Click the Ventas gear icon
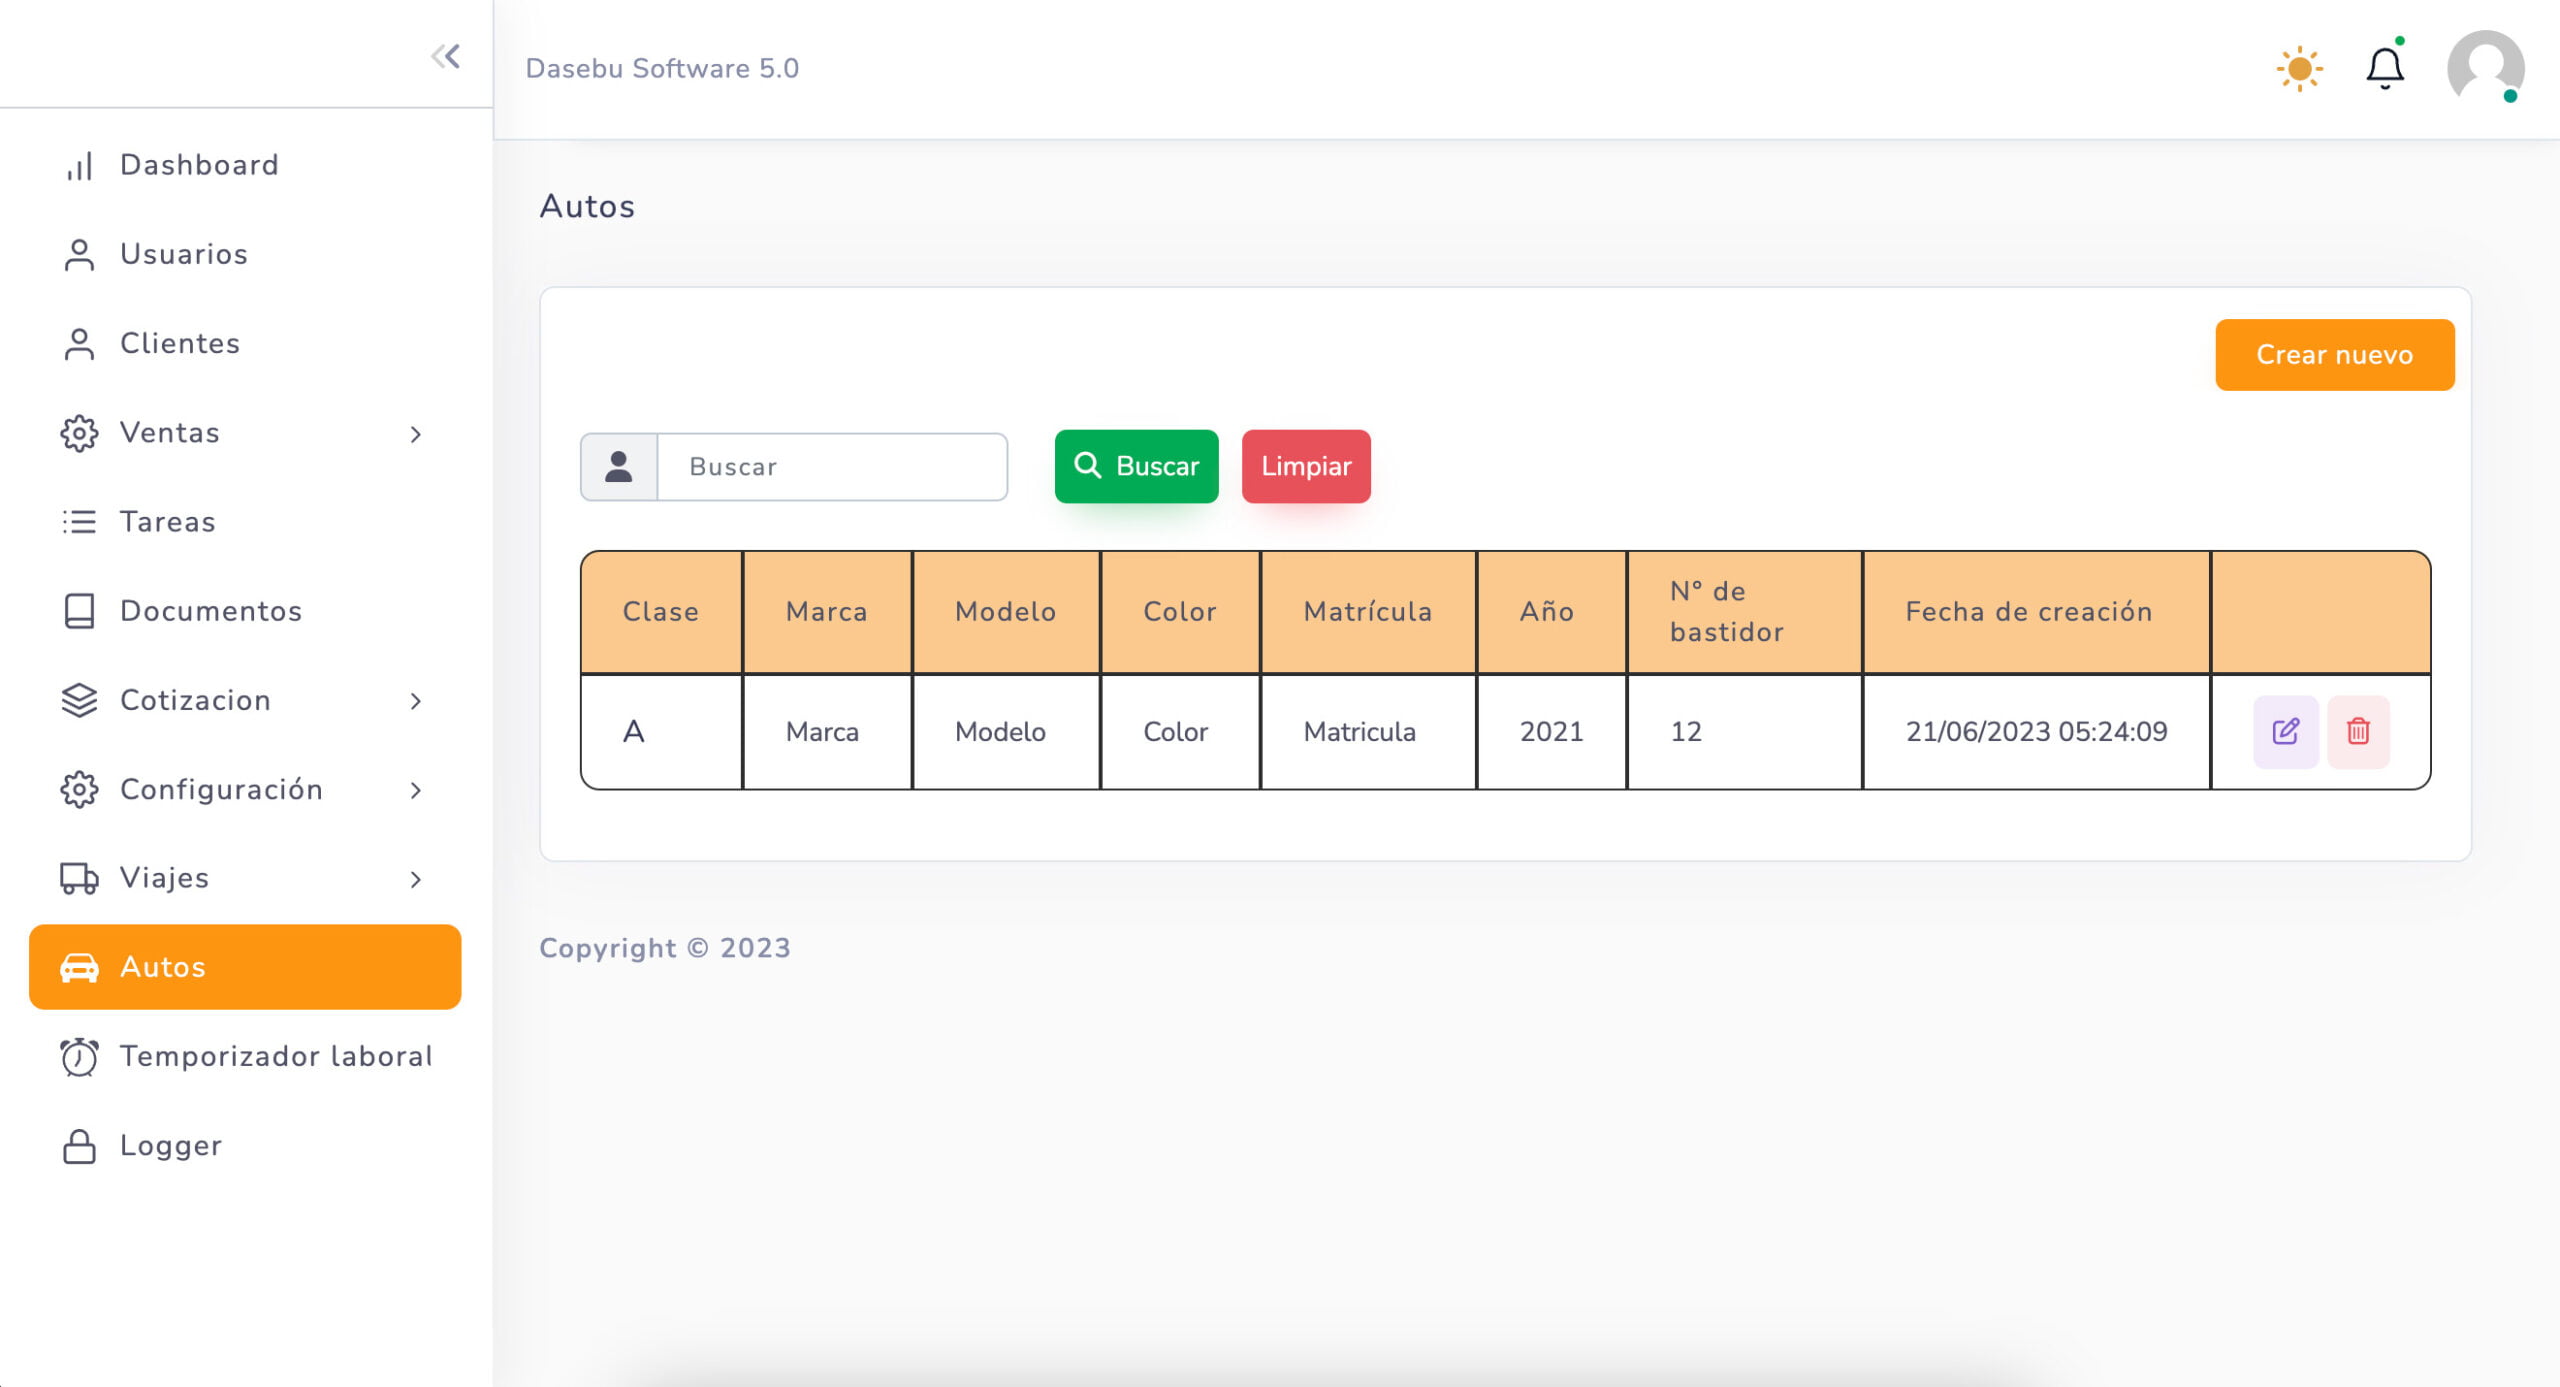 coord(79,433)
